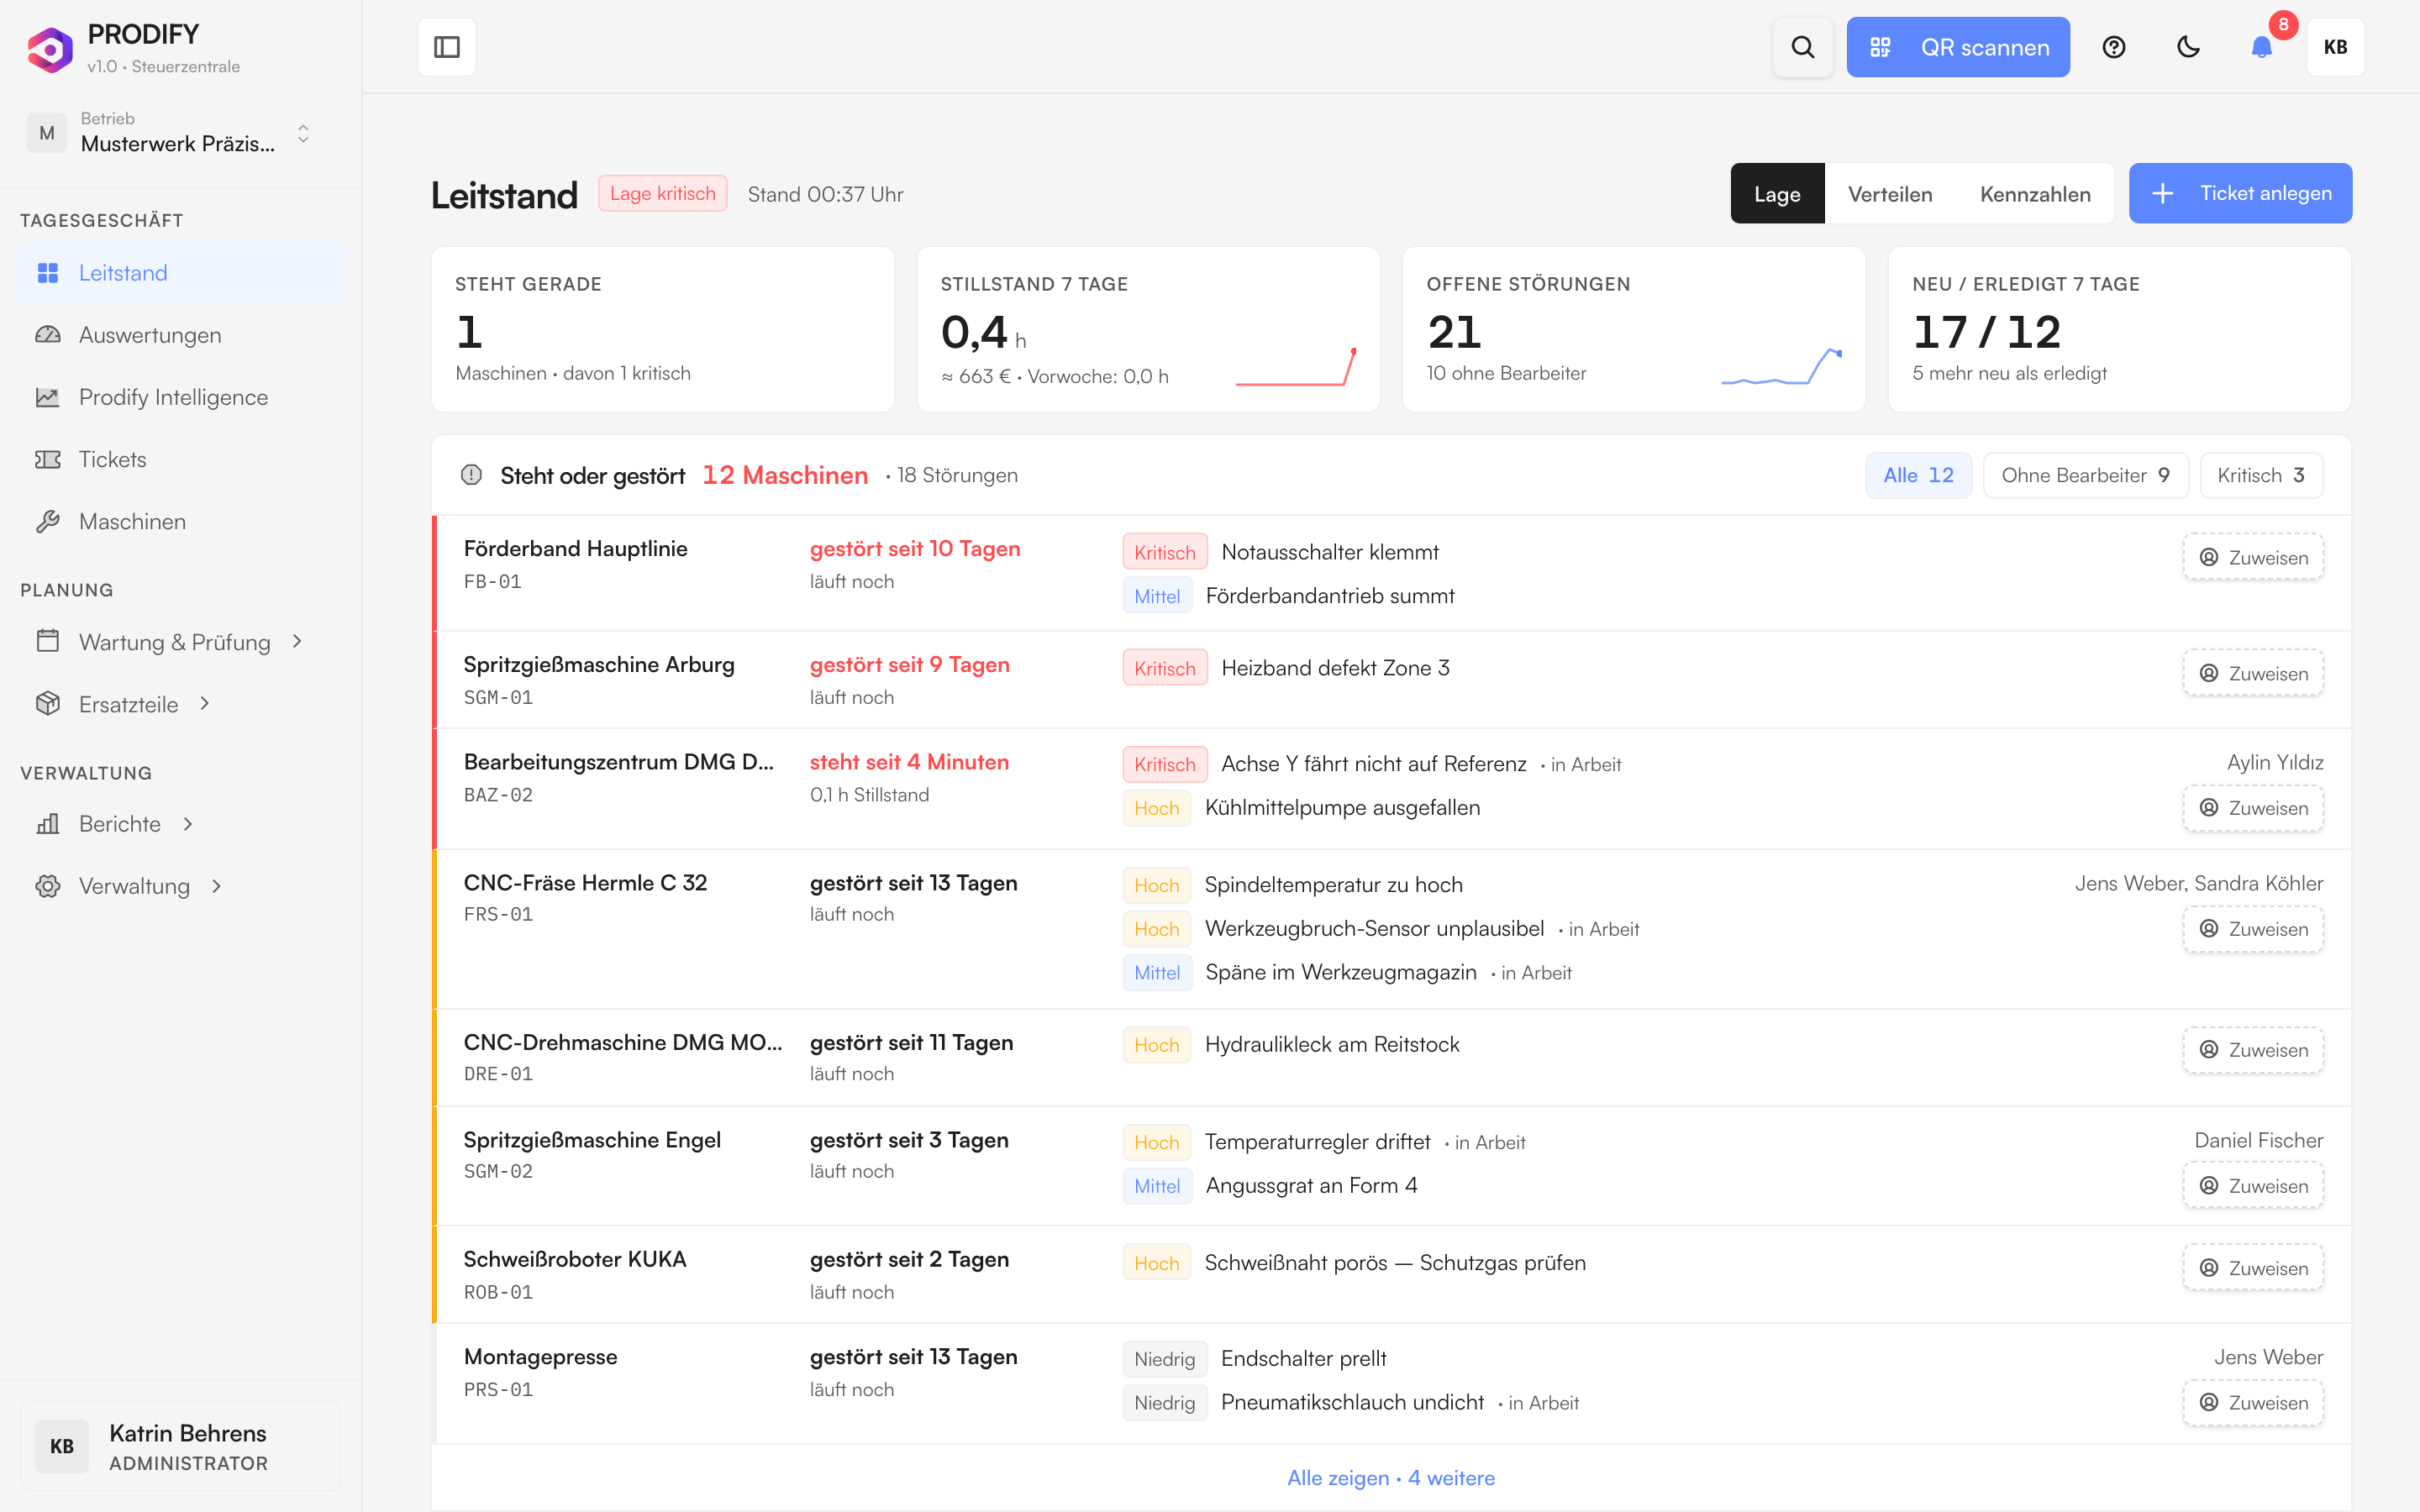Click Alle zeigen · 4 weitere link
2420x1512 pixels.
click(x=1391, y=1478)
